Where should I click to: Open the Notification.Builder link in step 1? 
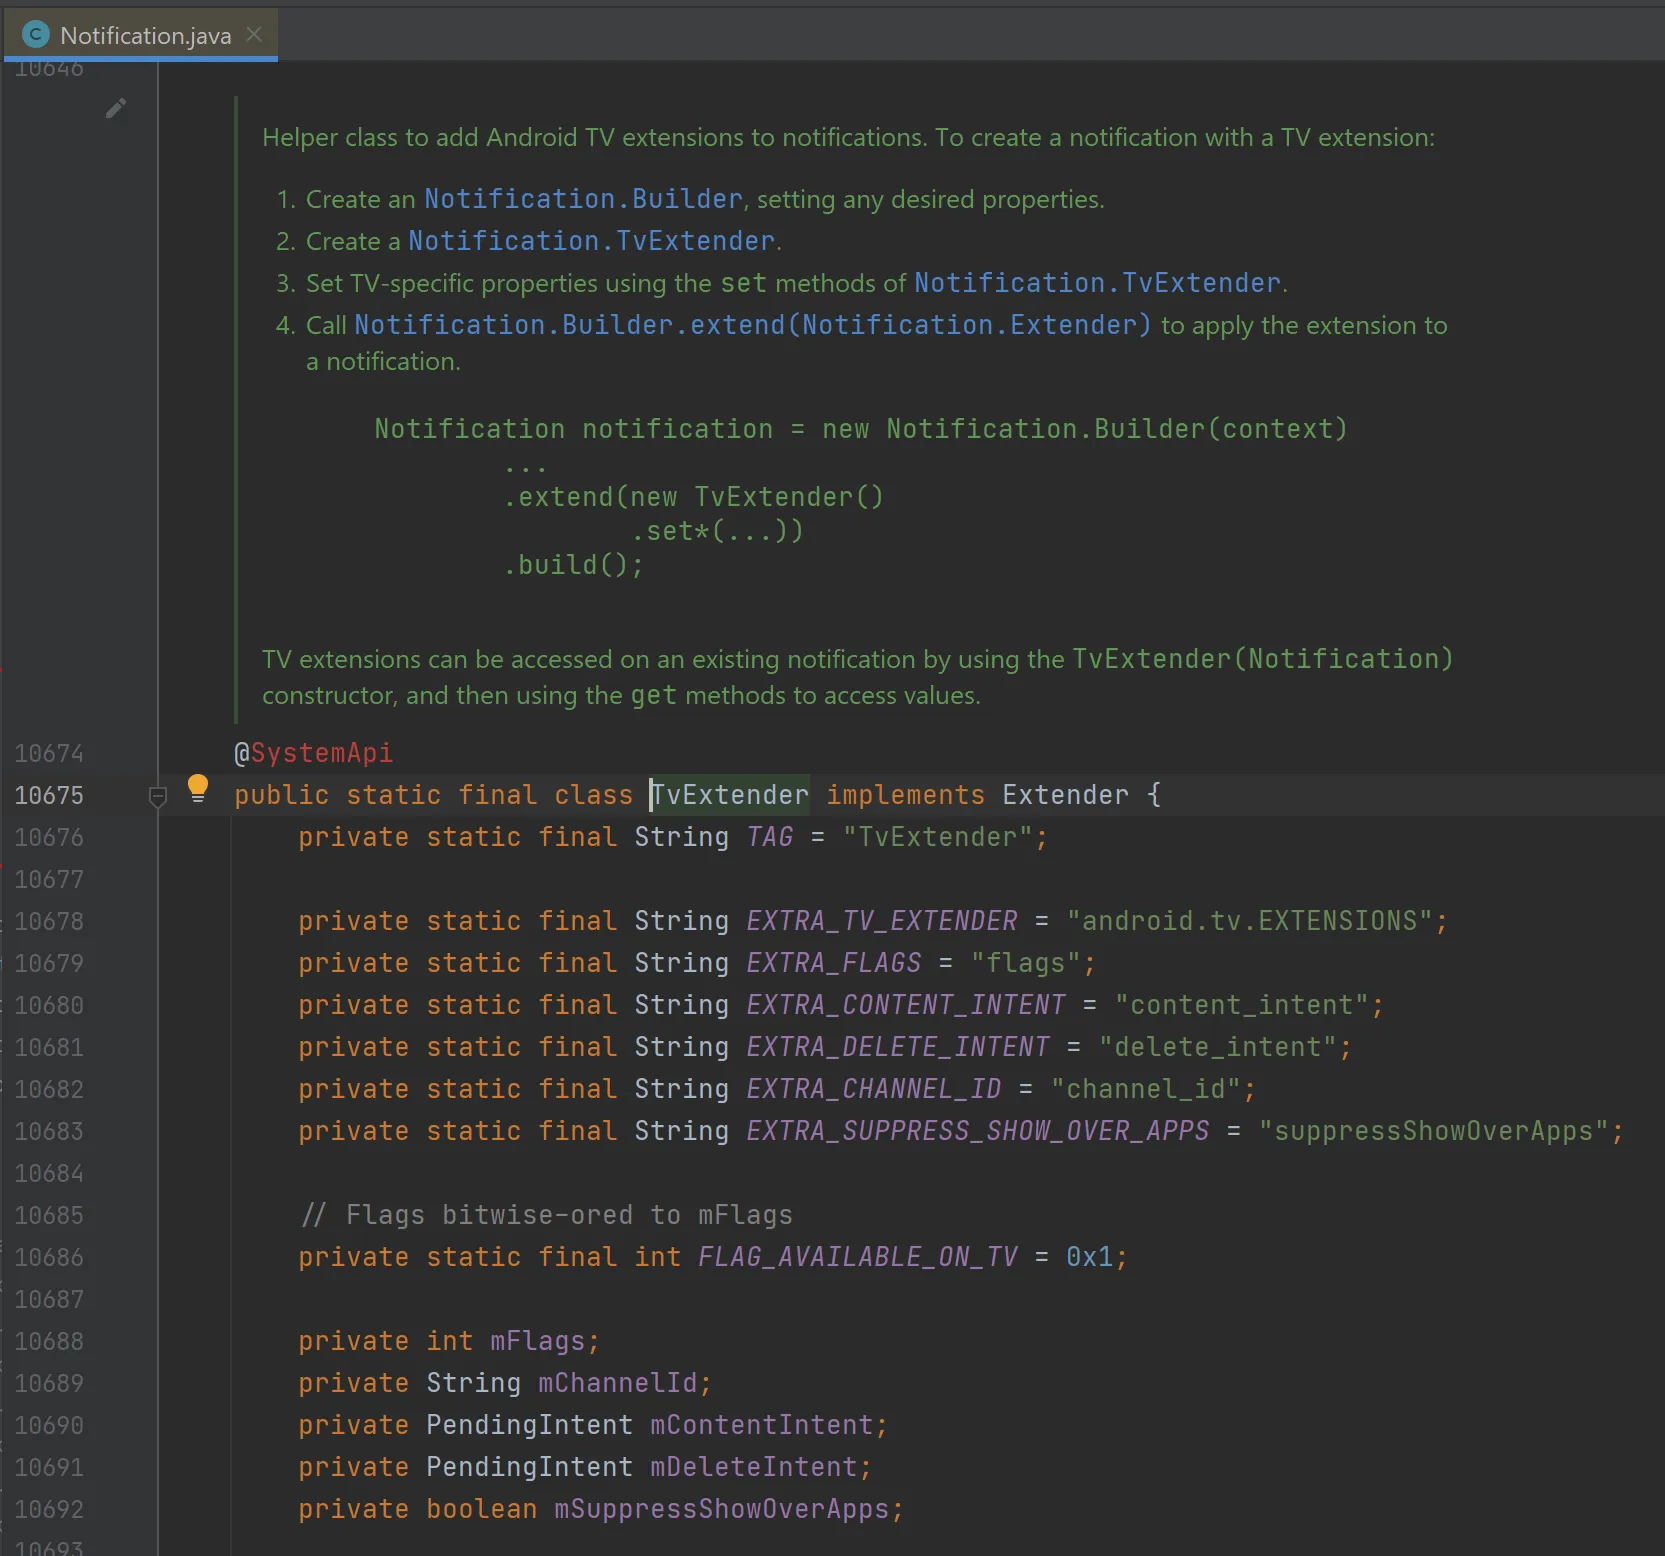point(583,199)
